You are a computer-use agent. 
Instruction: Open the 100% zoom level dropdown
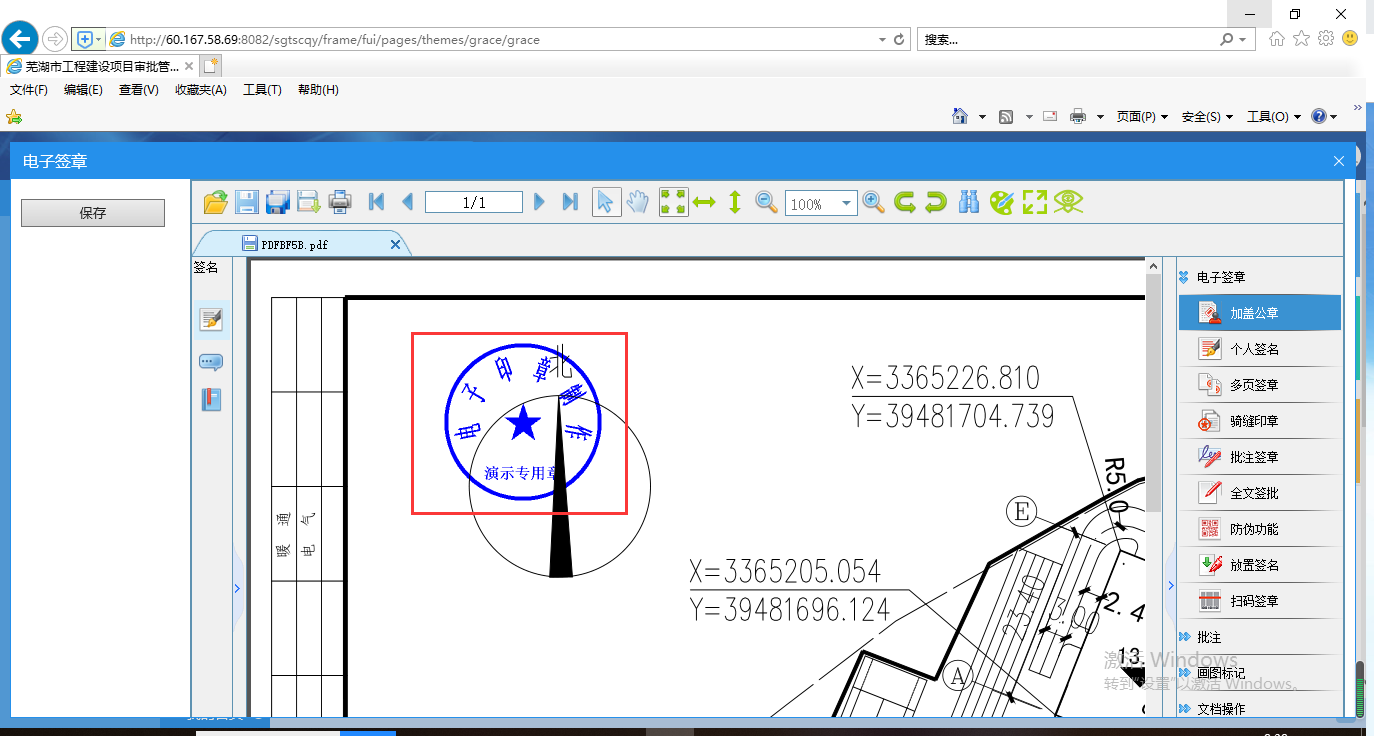pos(847,203)
